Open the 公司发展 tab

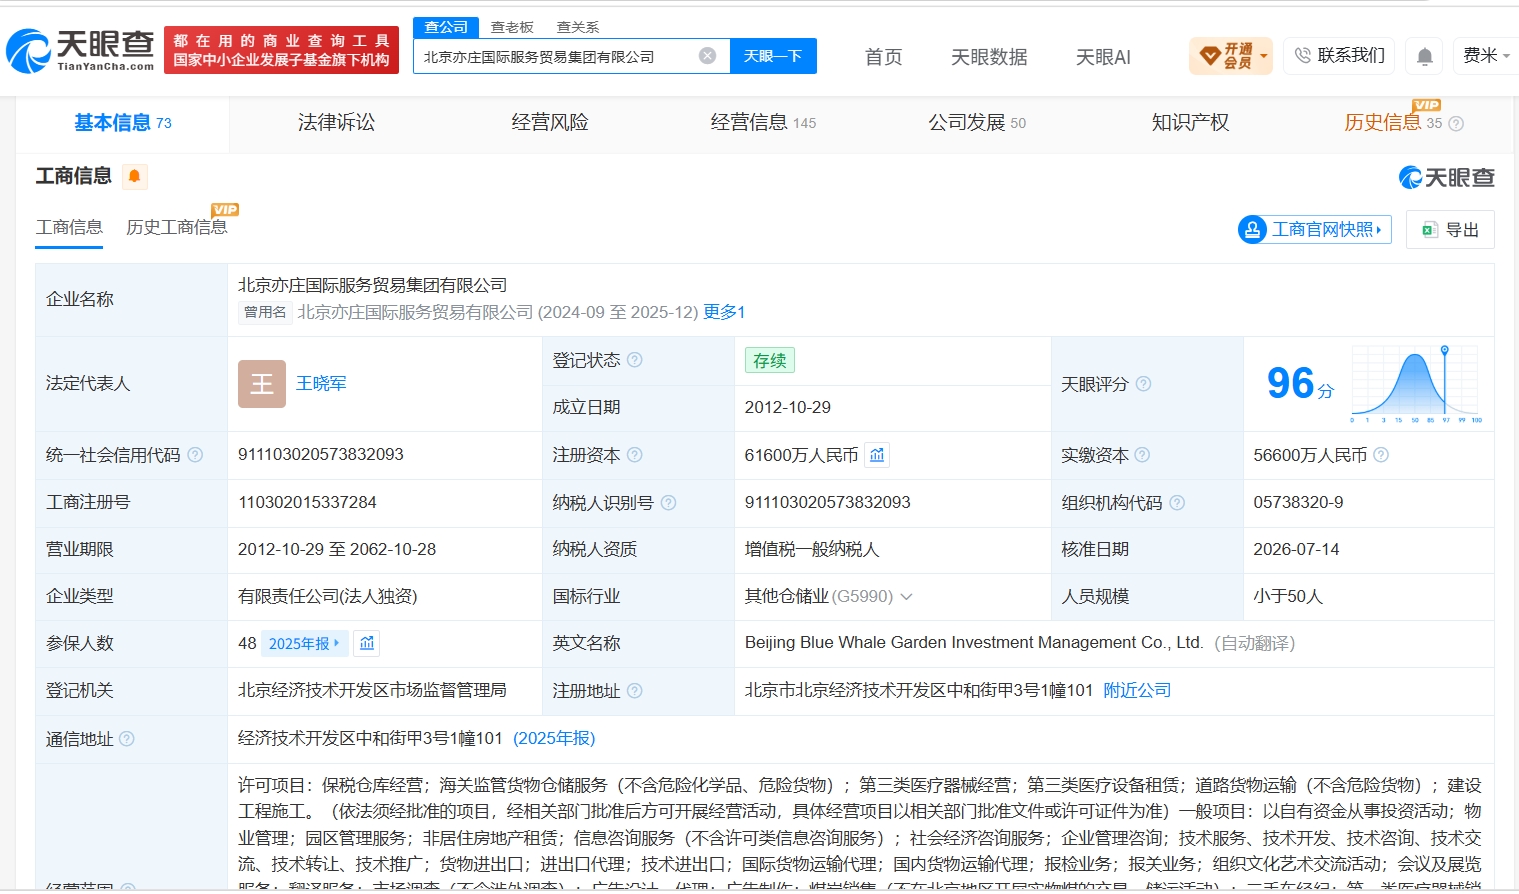point(977,123)
